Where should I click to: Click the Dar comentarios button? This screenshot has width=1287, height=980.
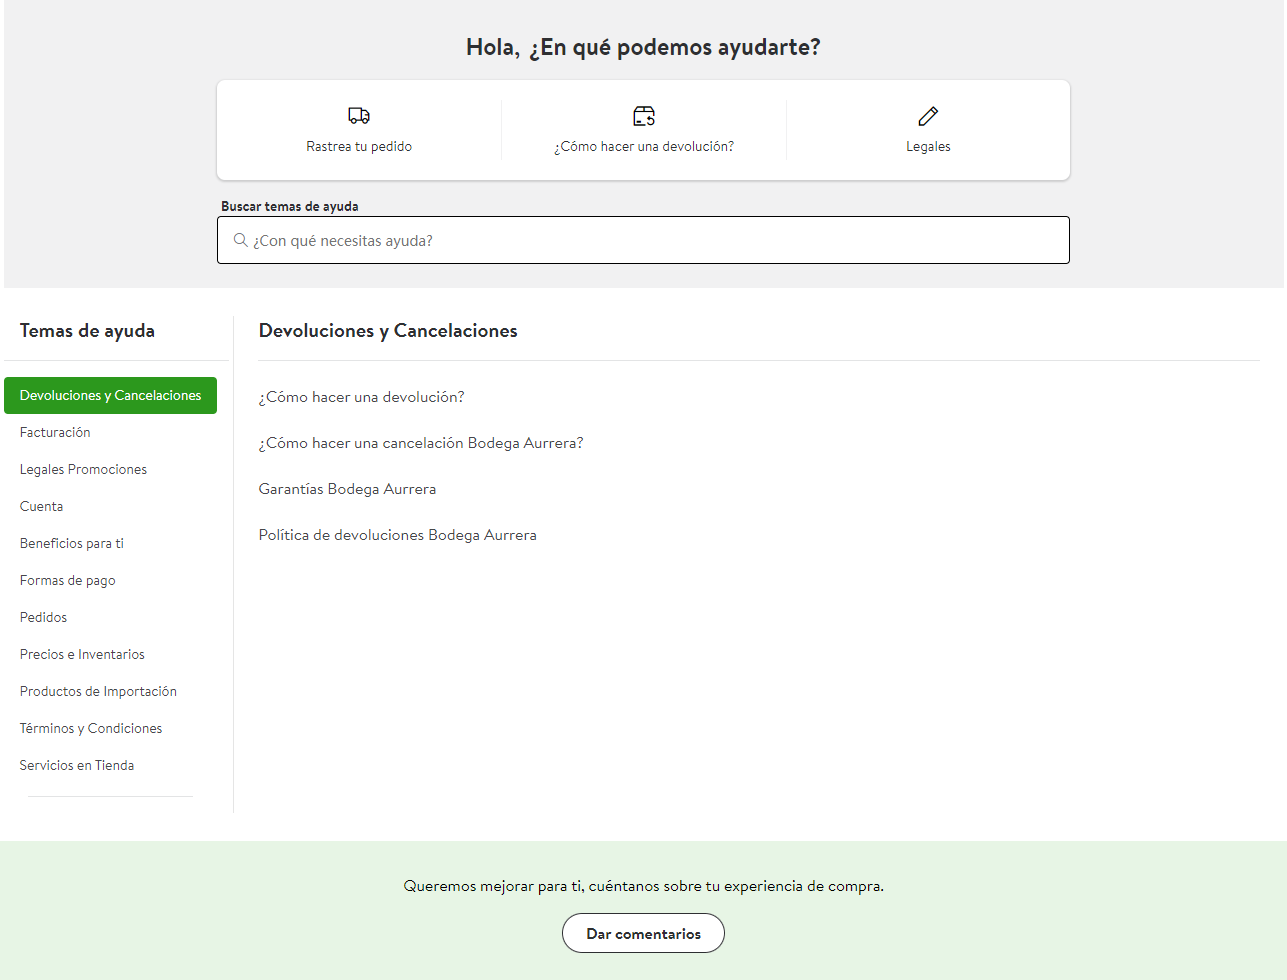pos(643,933)
